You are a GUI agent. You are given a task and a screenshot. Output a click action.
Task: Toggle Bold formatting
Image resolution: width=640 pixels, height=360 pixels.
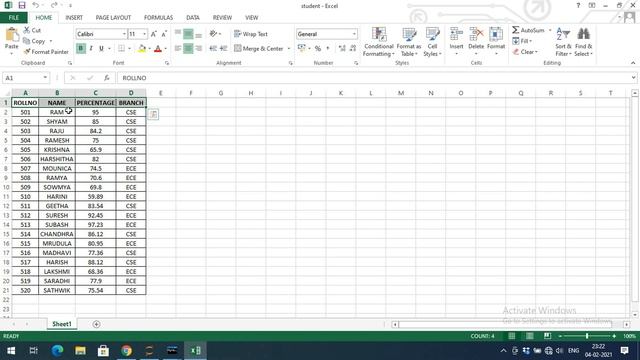(81, 49)
